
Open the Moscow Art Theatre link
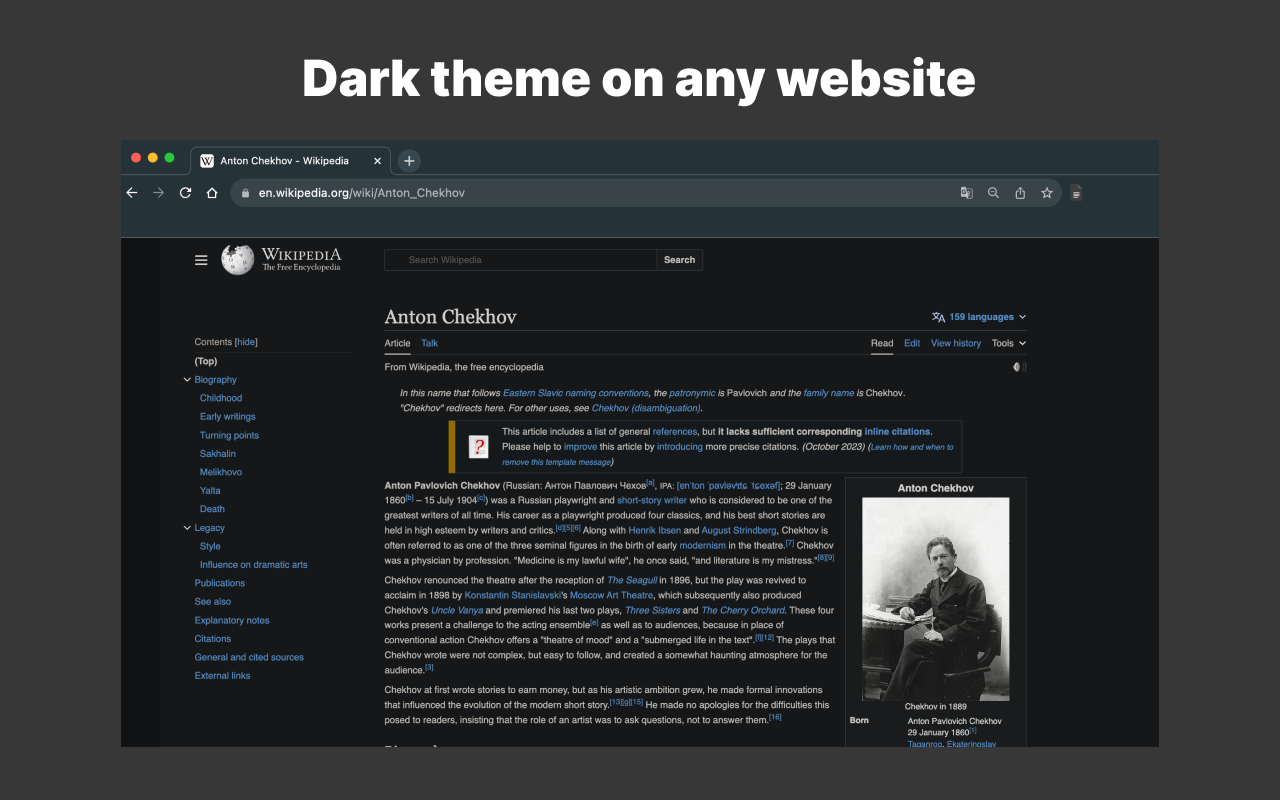611,593
